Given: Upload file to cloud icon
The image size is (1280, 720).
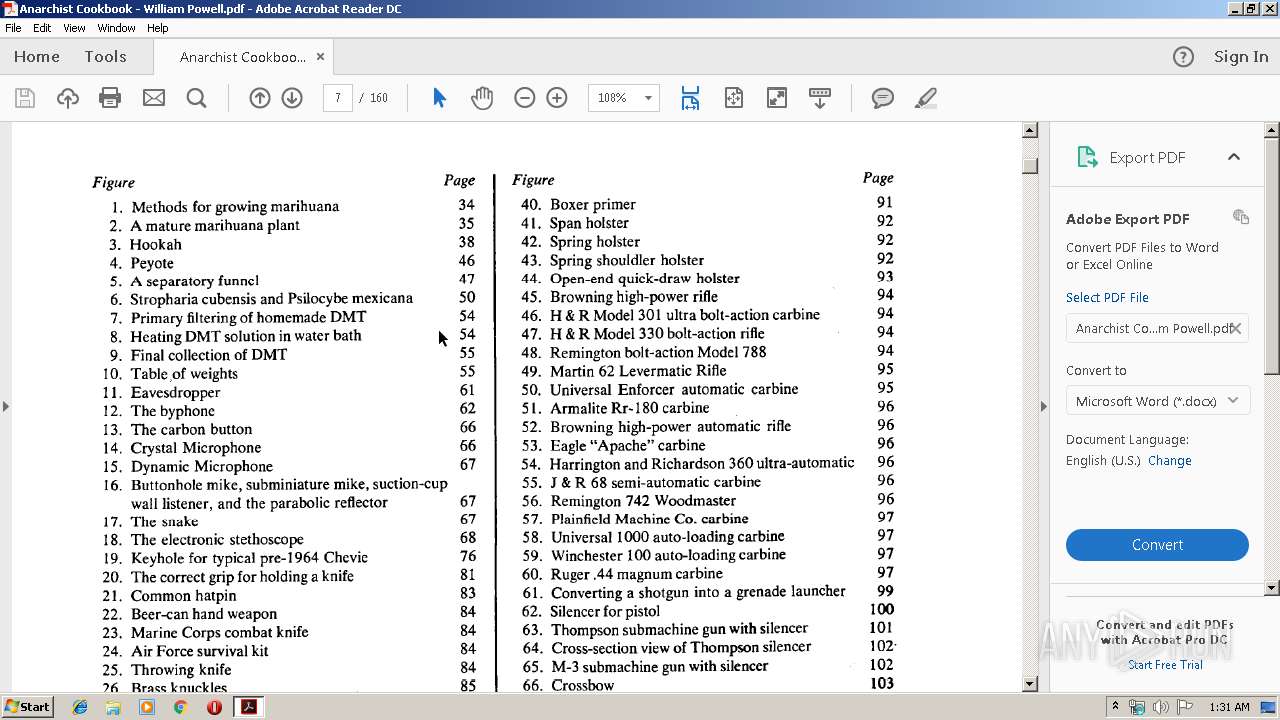Looking at the screenshot, I should pyautogui.click(x=67, y=98).
